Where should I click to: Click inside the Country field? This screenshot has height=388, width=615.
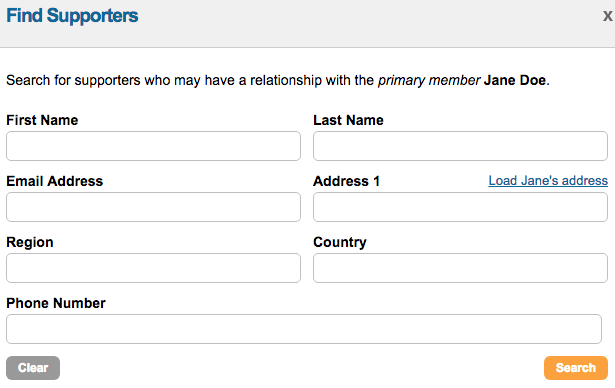tap(460, 268)
